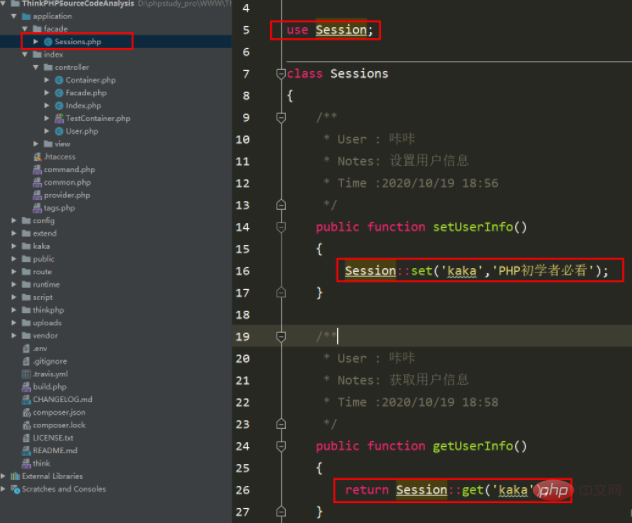This screenshot has width=632, height=523.
Task: Click Index.php class icon
Action: point(59,106)
